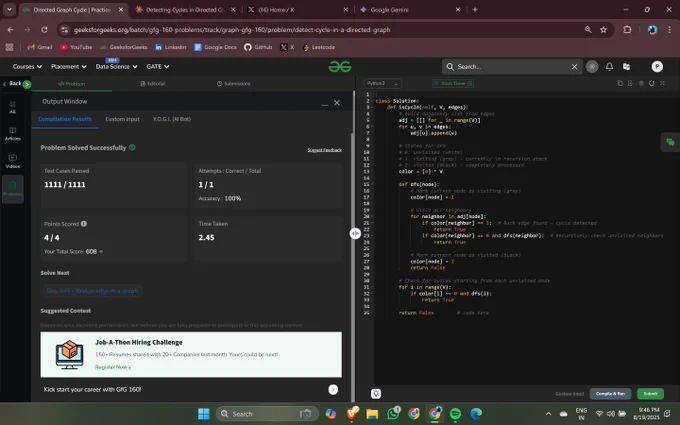Click the GfG 160 banner arrow

coord(333,389)
